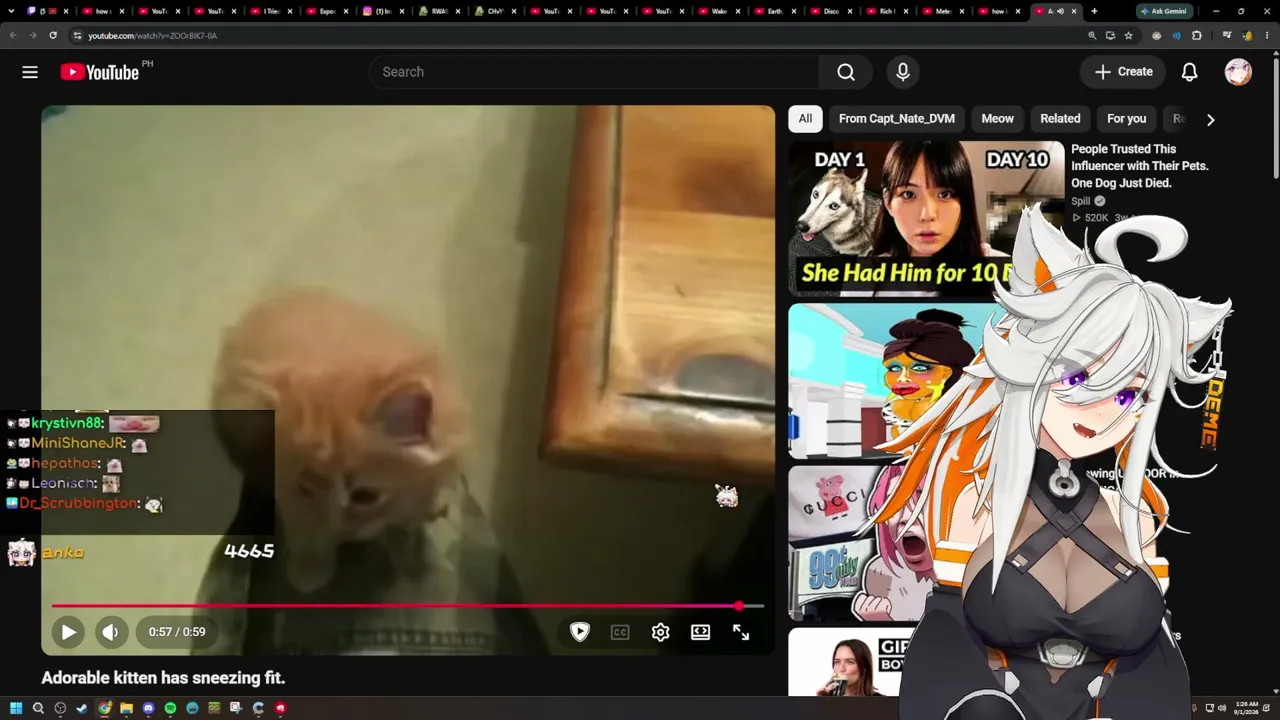The height and width of the screenshot is (720, 1280).
Task: Select the All filter chip
Action: (x=805, y=119)
